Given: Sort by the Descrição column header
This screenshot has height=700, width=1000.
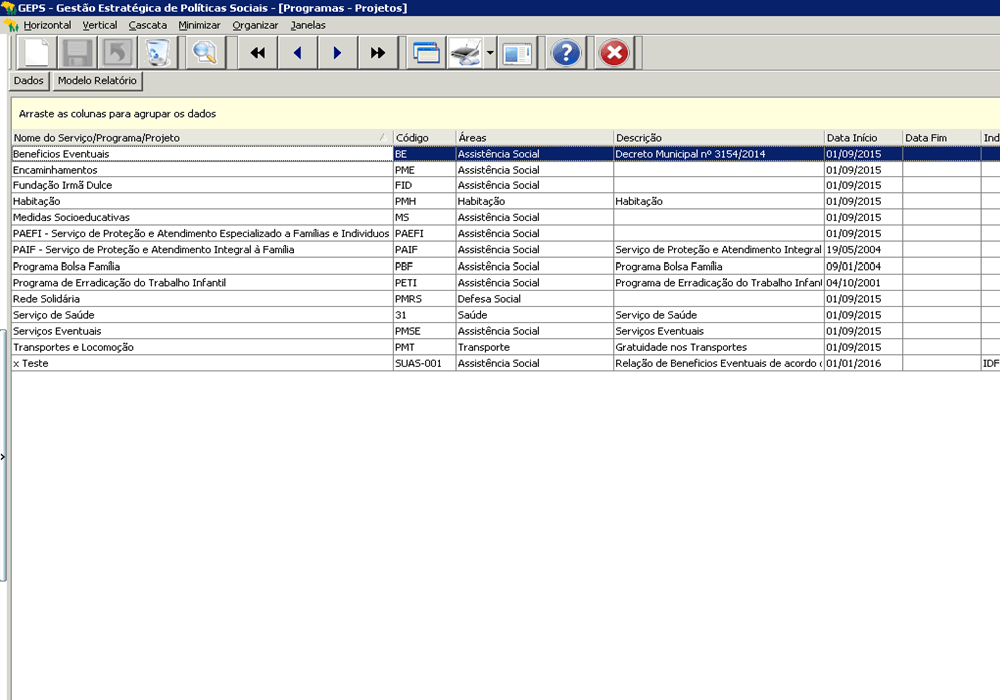Looking at the screenshot, I should (719, 138).
